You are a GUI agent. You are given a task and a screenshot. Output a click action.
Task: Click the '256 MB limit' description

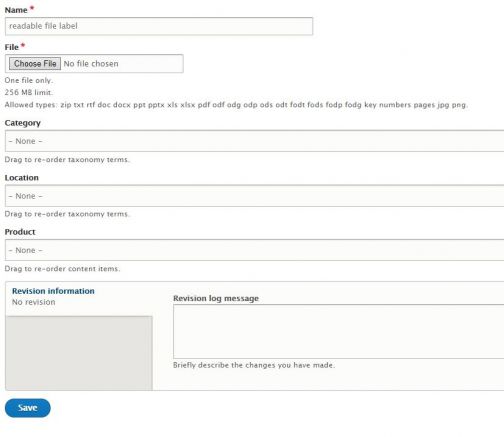(x=29, y=92)
